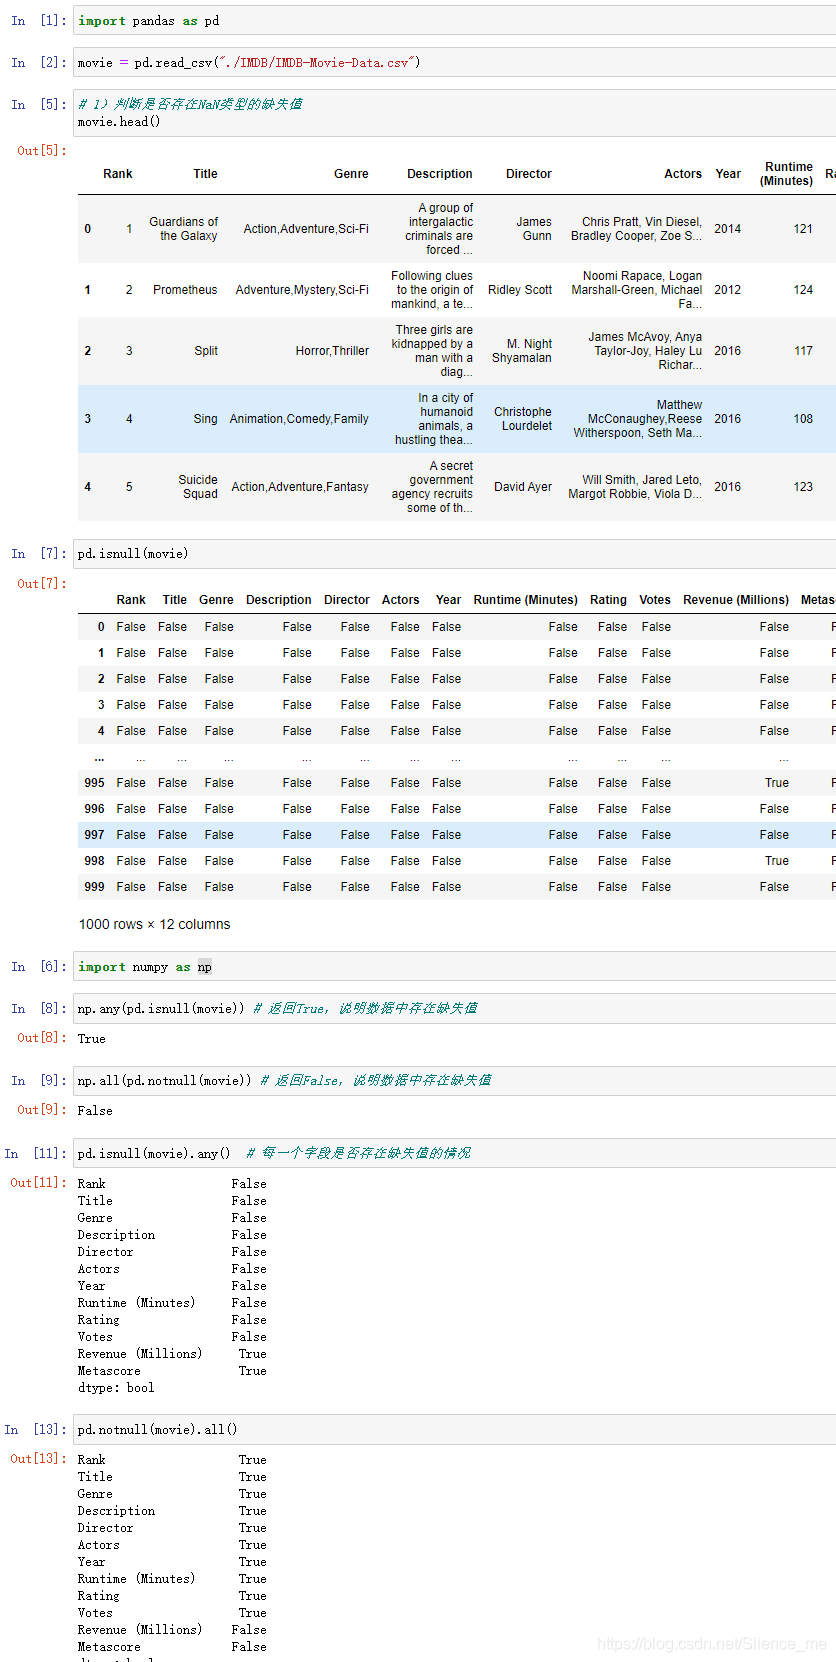Click the np.any(pd.isnull(movie)) cell
This screenshot has width=836, height=1662.
[x=455, y=1009]
